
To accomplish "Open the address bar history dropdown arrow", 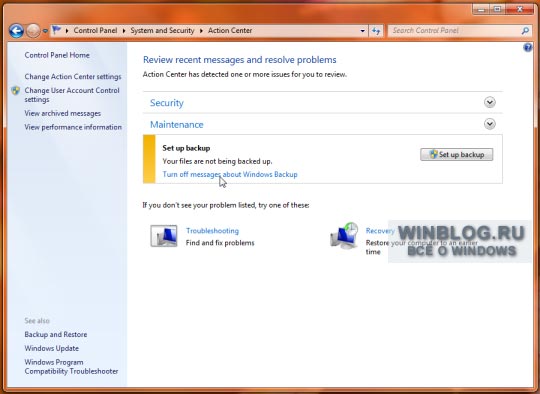I will 362,31.
